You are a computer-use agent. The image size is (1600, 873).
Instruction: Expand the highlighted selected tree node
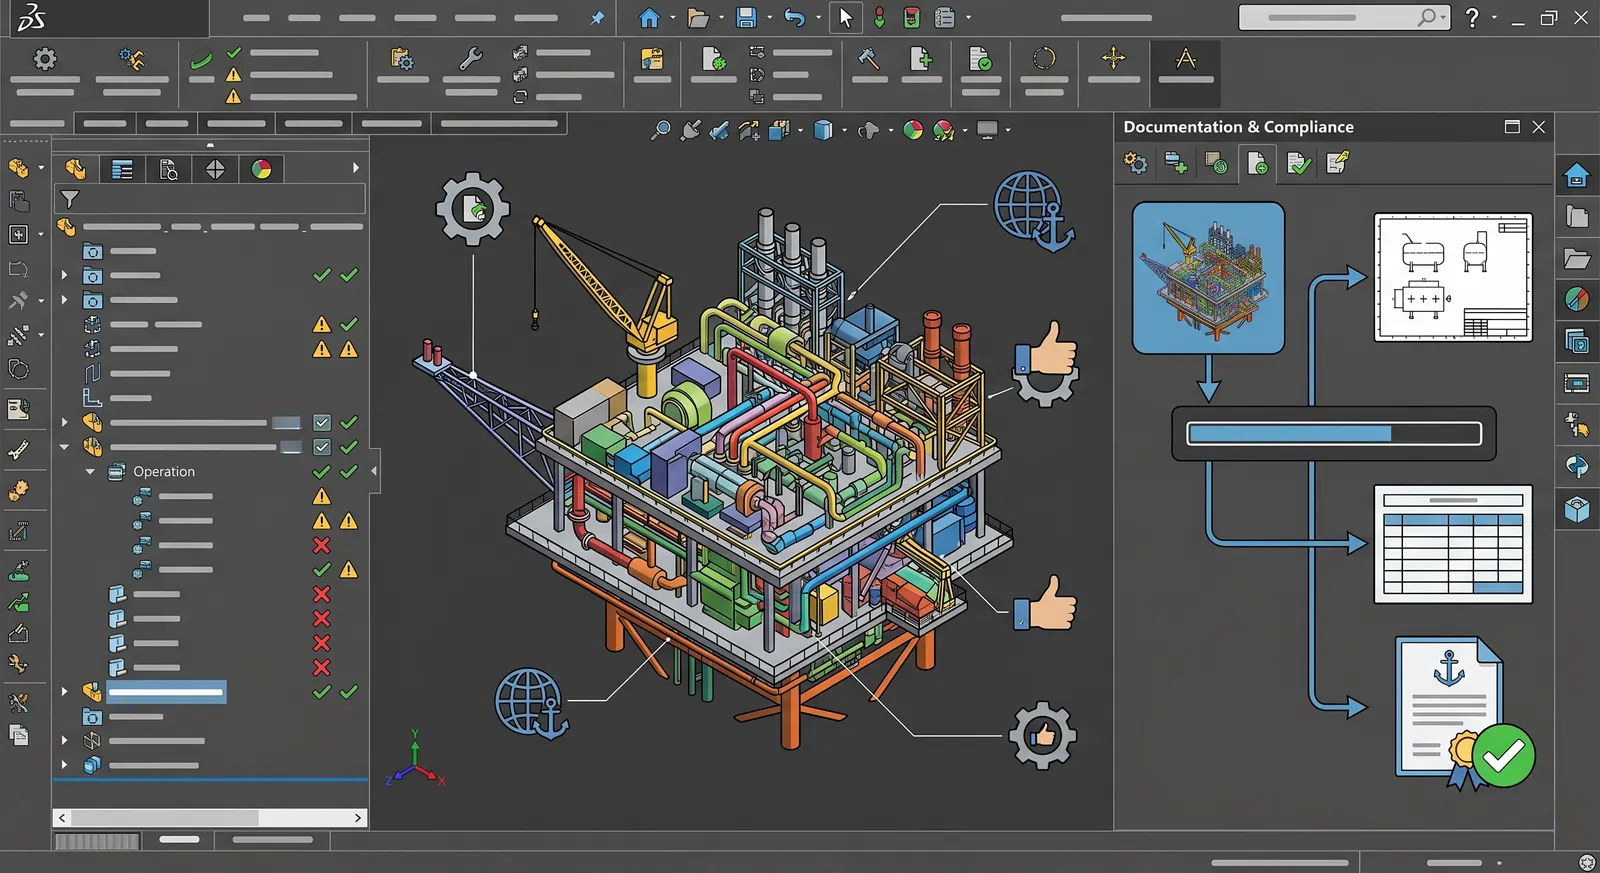(x=65, y=691)
